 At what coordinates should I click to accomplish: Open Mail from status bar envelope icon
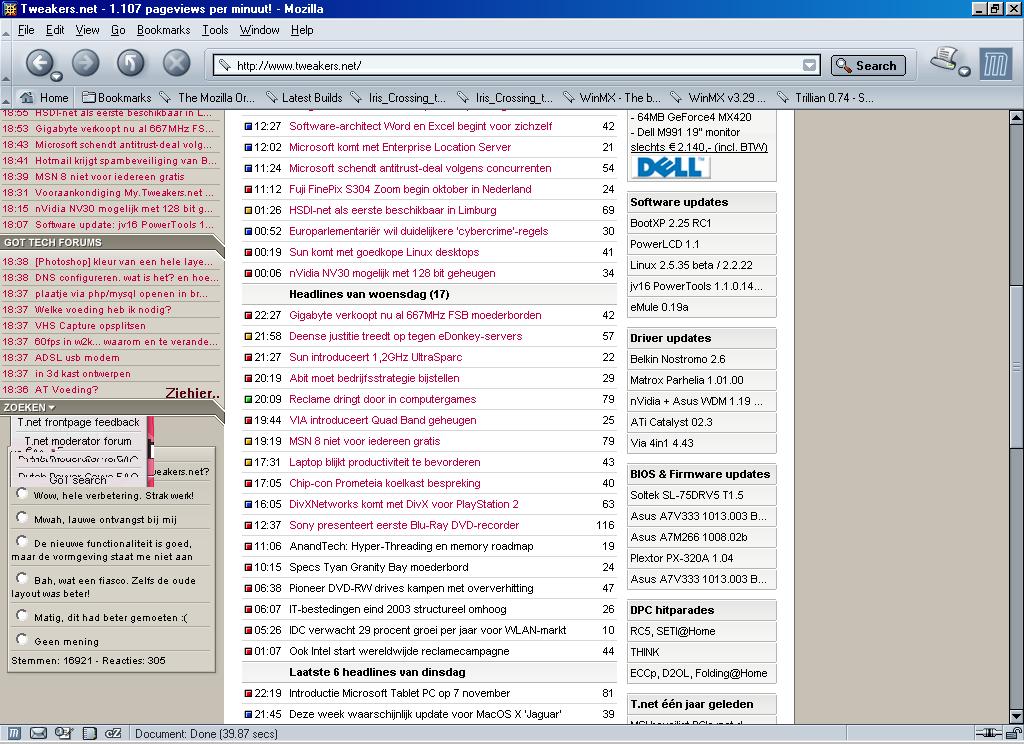coord(39,734)
